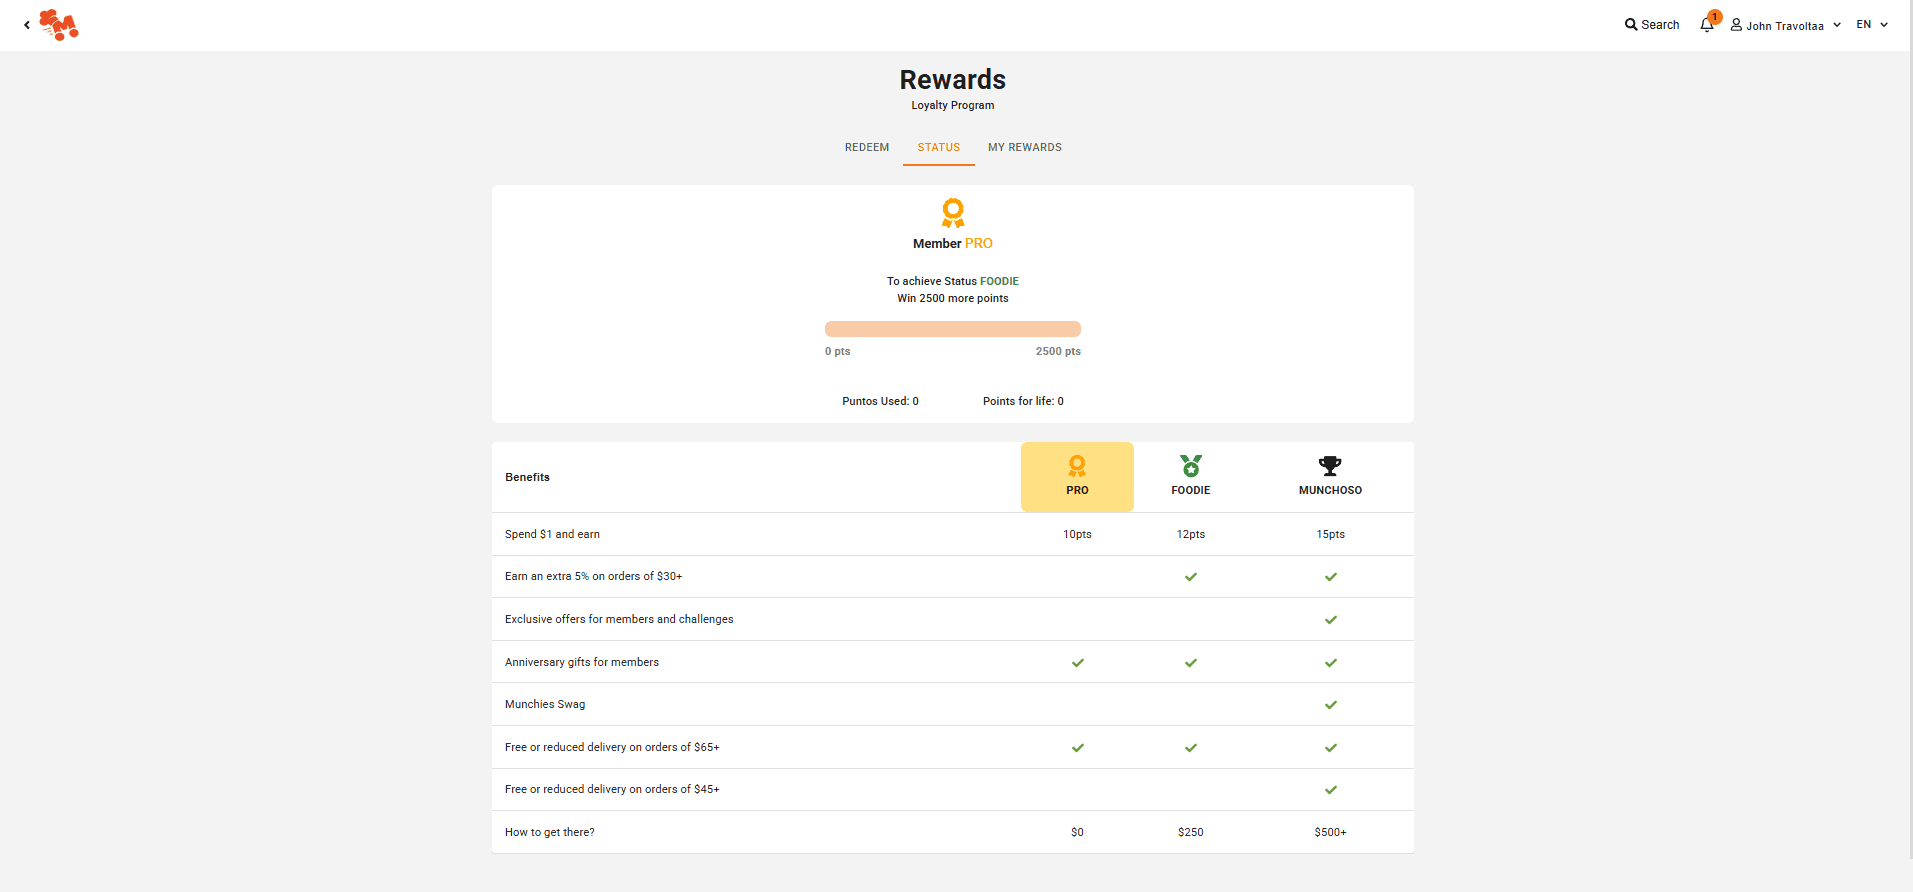Click 'Spend $1 and earn' row label
1913x892 pixels.
[x=552, y=534]
